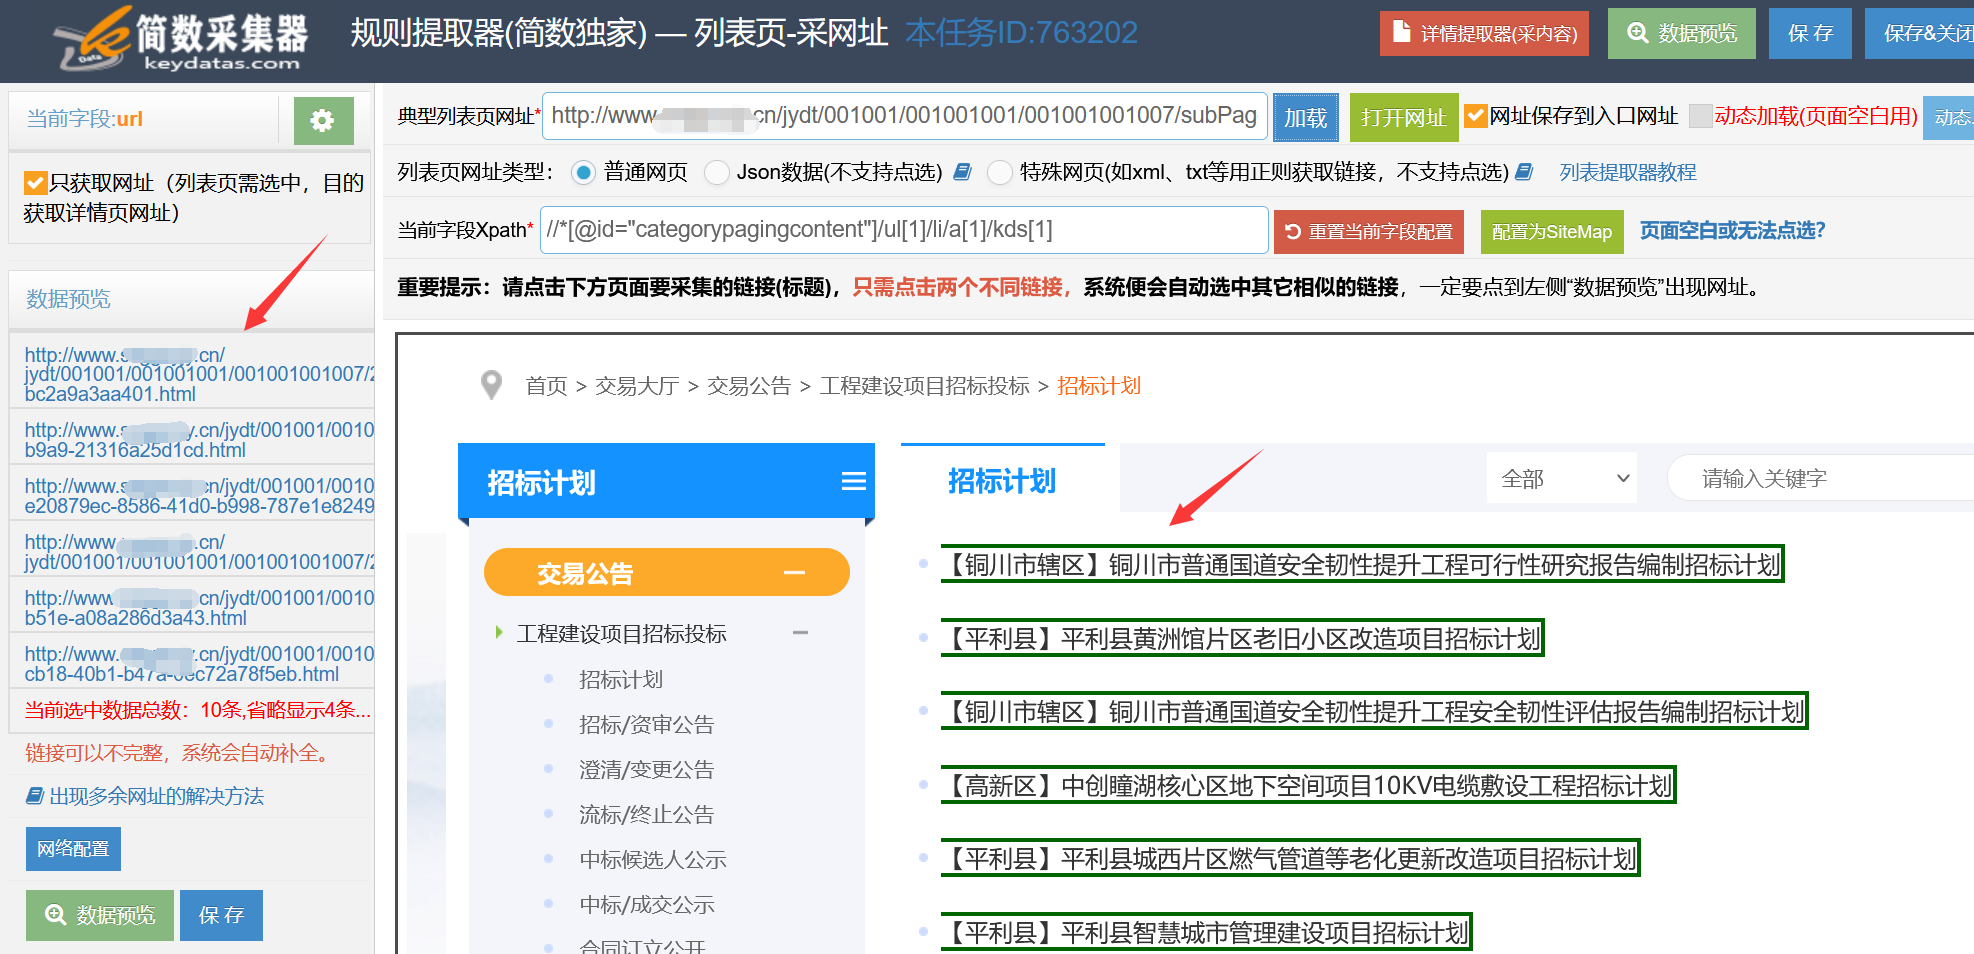This screenshot has width=1974, height=954.
Task: Select the Json数据 radio button
Action: [716, 173]
